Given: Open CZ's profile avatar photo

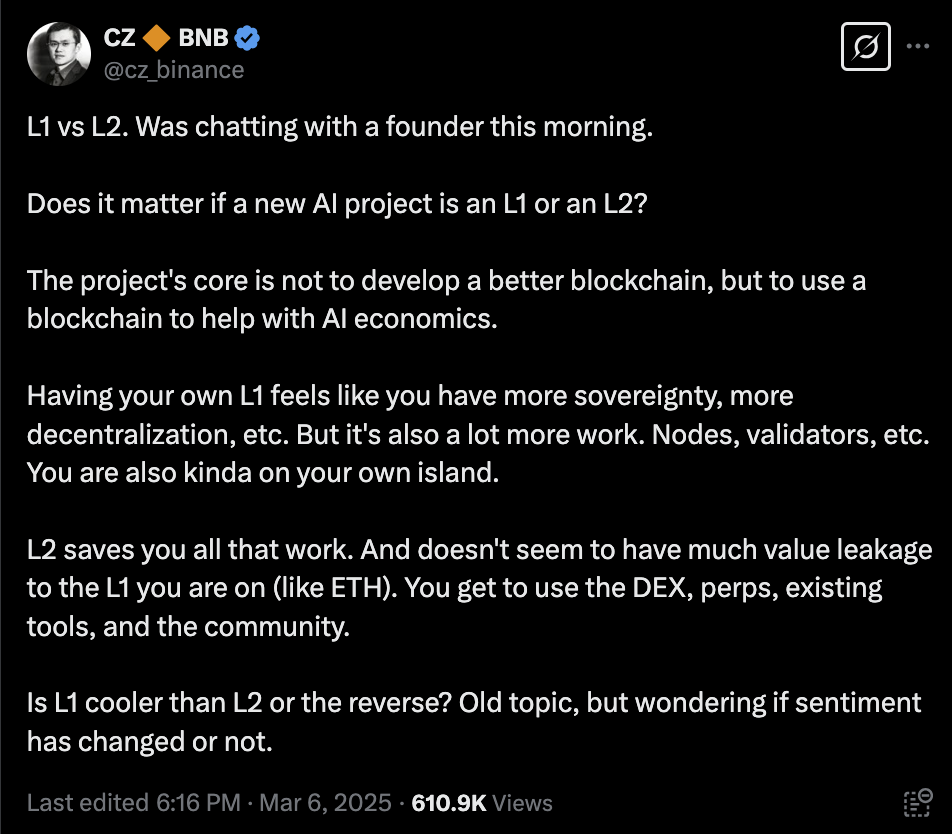Looking at the screenshot, I should (59, 54).
